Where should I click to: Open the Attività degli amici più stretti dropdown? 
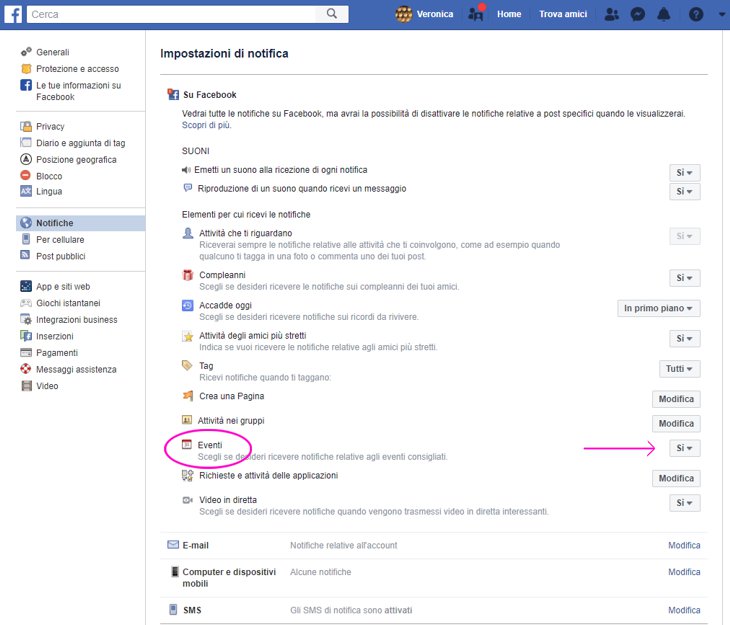[x=684, y=339]
